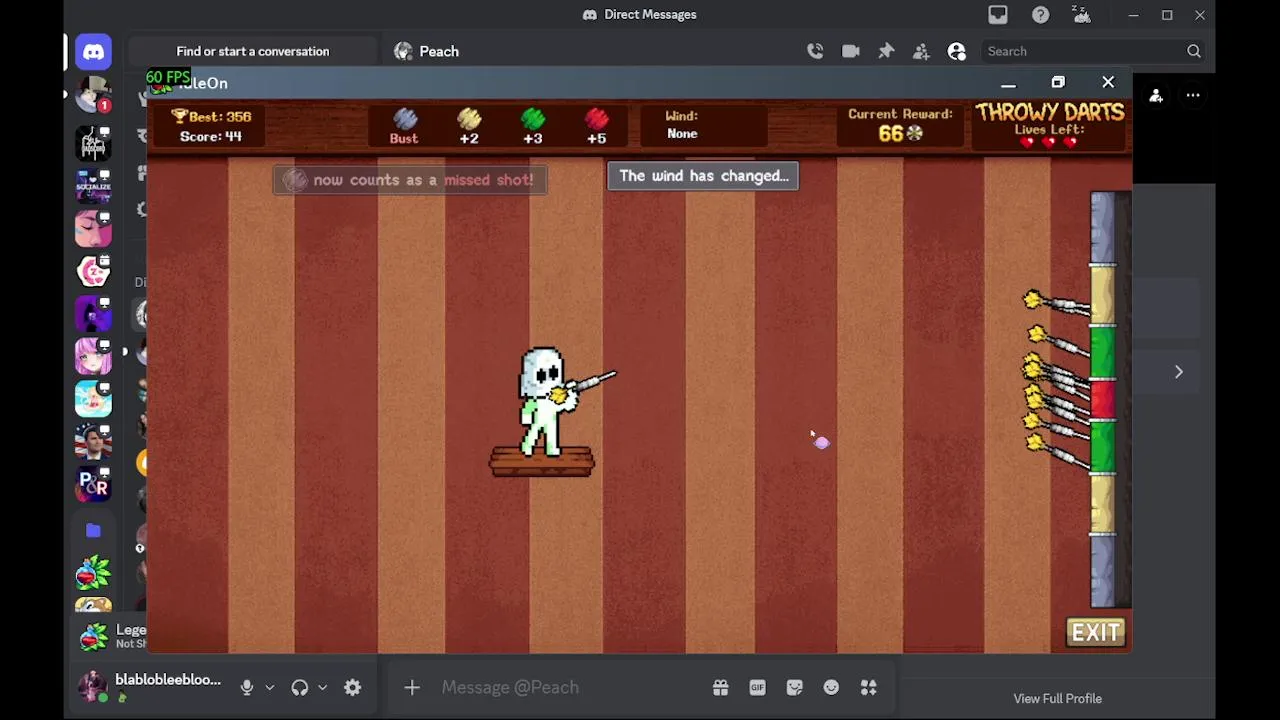
Task: Click the EXIT button in the game
Action: pos(1096,632)
